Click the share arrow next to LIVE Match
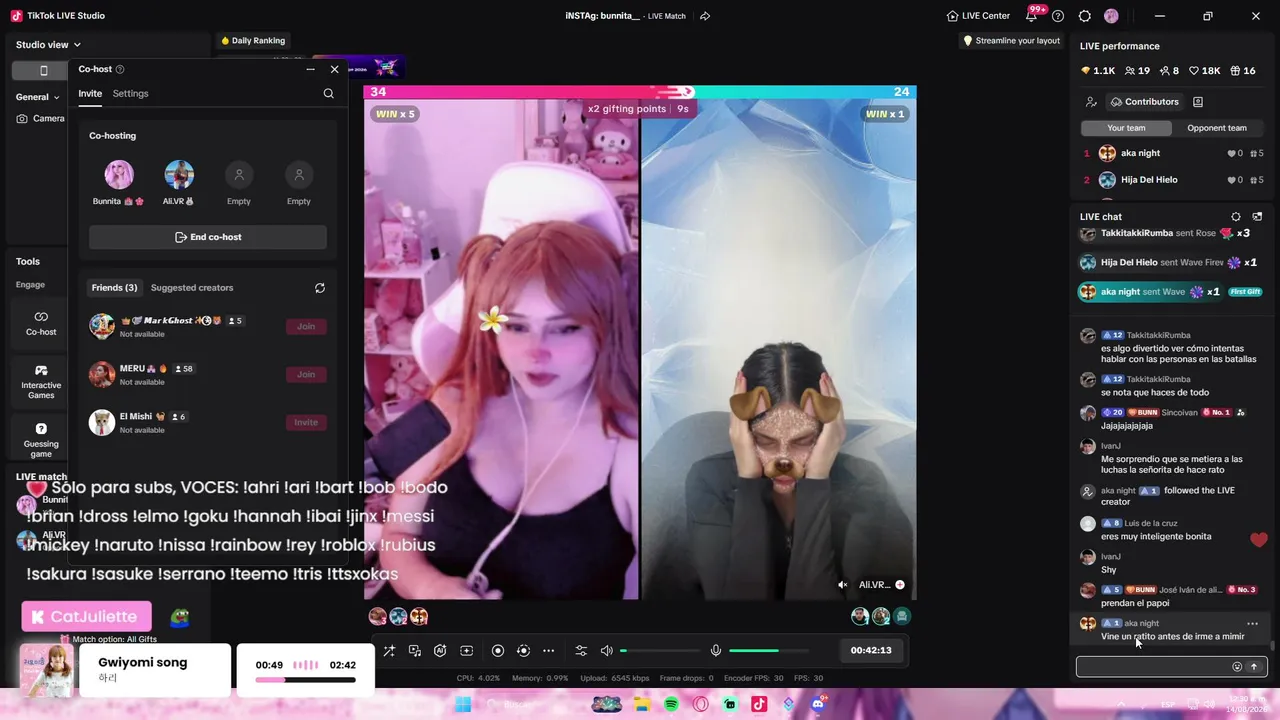Viewport: 1280px width, 720px height. coord(705,16)
